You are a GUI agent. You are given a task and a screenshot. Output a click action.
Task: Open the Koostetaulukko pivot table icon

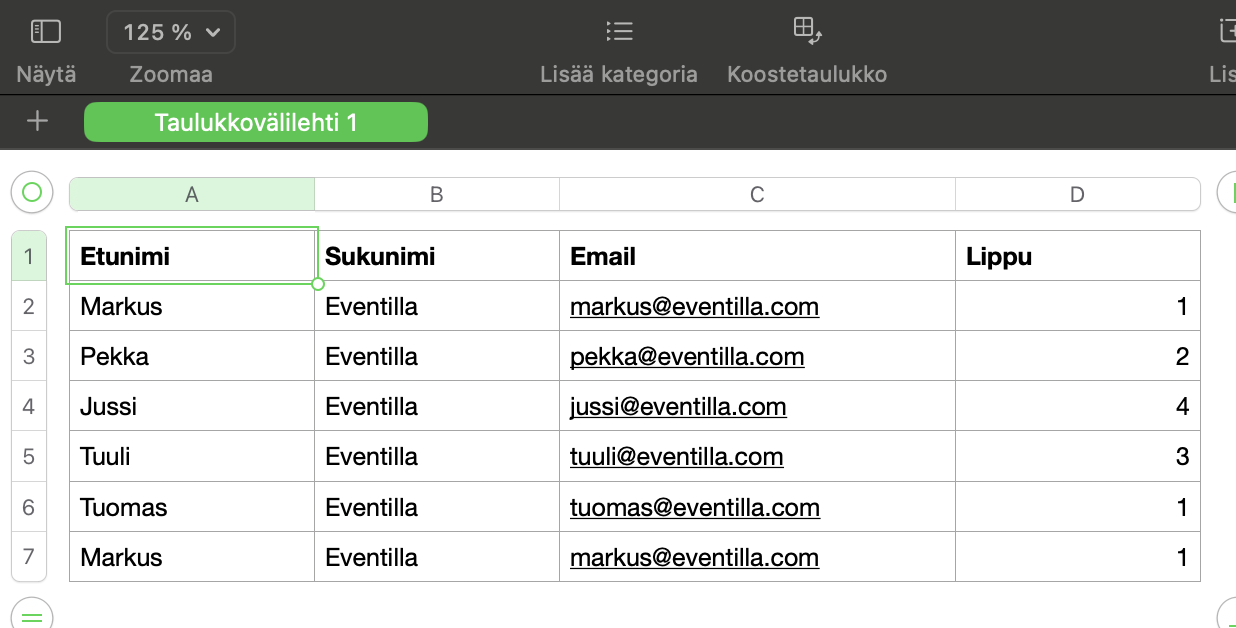point(807,30)
